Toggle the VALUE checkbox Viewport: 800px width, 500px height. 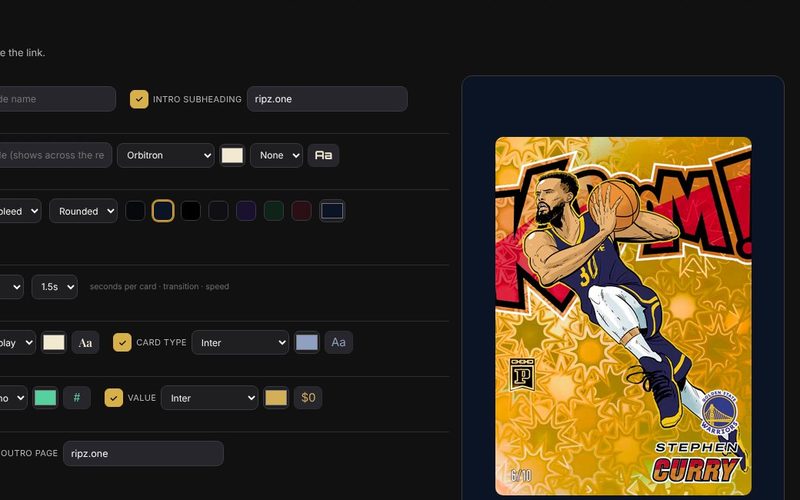113,397
